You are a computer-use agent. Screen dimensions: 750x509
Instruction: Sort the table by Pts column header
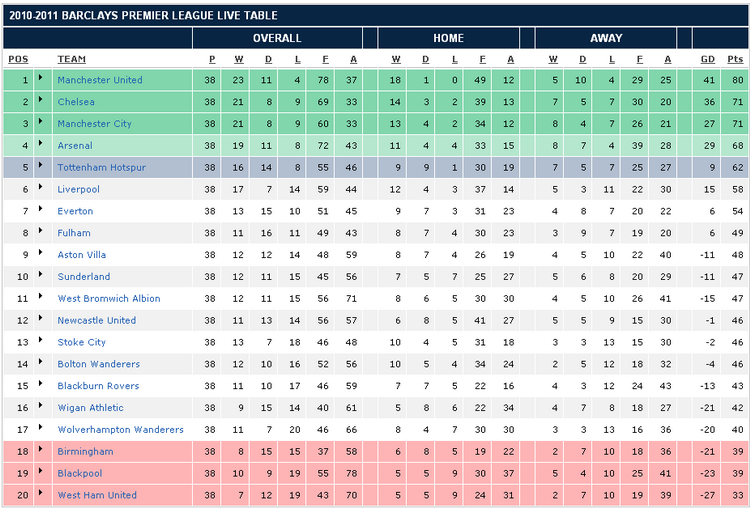click(736, 59)
